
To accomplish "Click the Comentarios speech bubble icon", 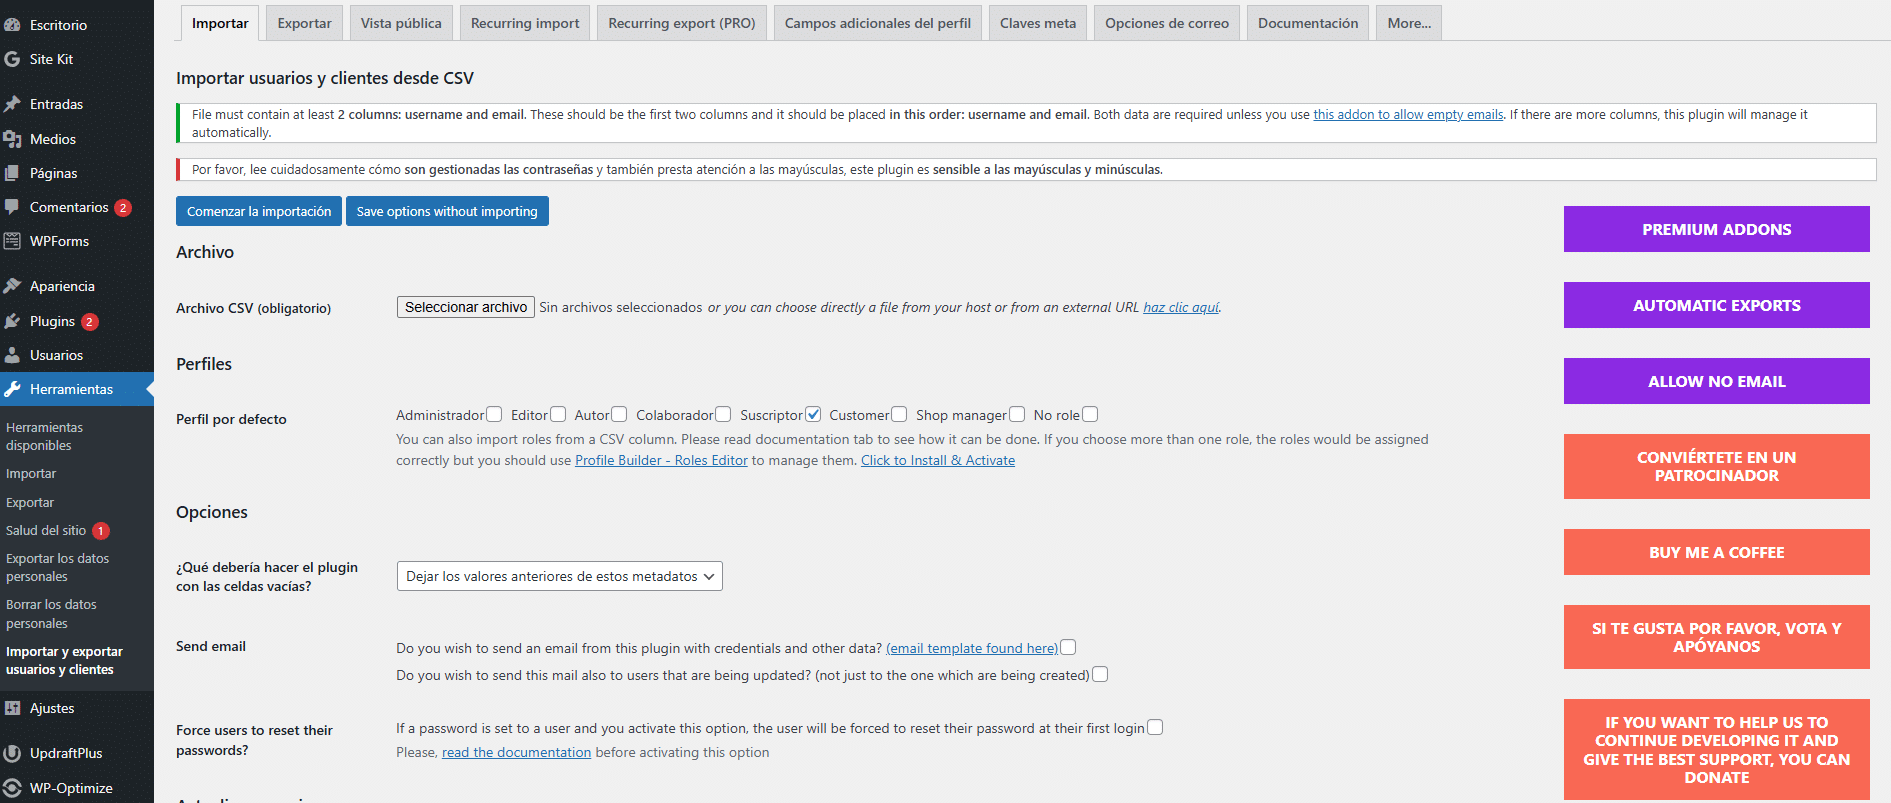I will 12,207.
